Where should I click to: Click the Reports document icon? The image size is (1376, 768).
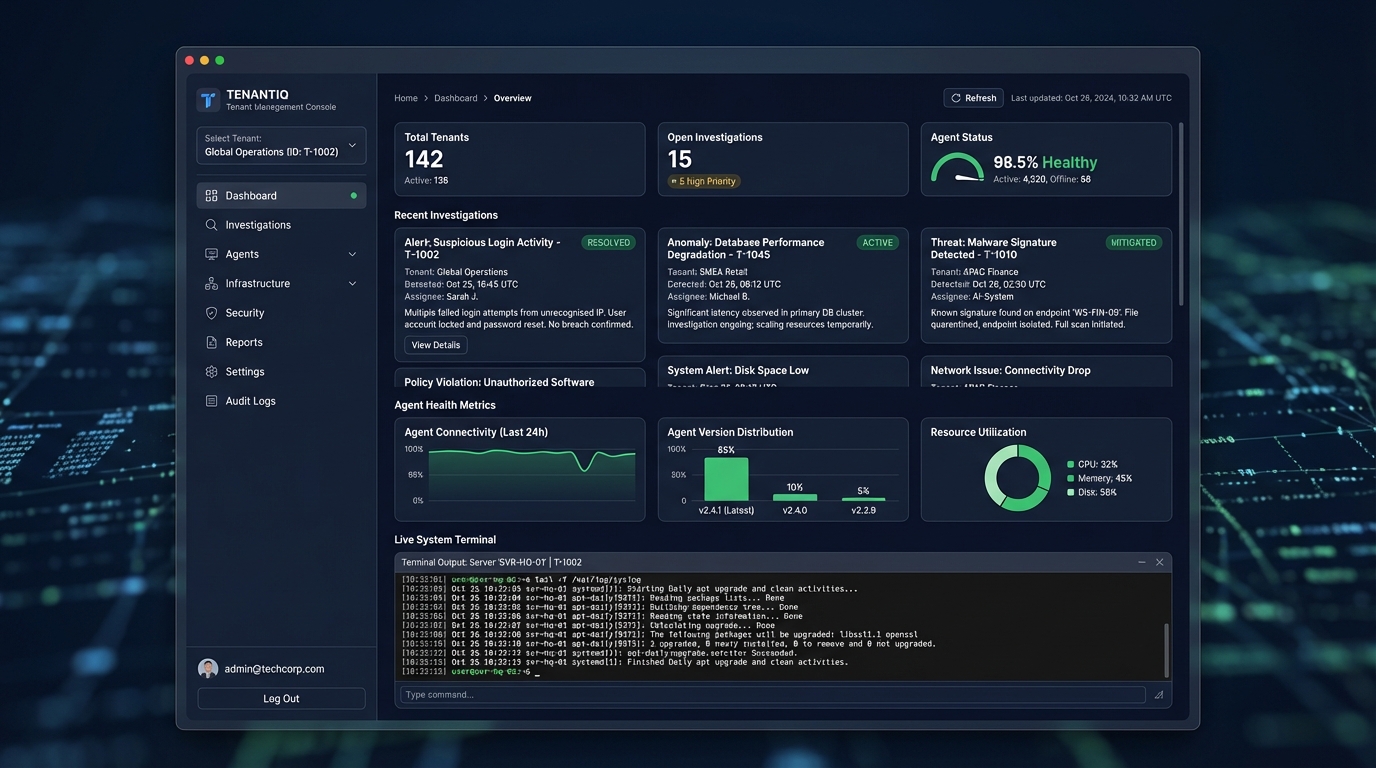pyautogui.click(x=210, y=341)
